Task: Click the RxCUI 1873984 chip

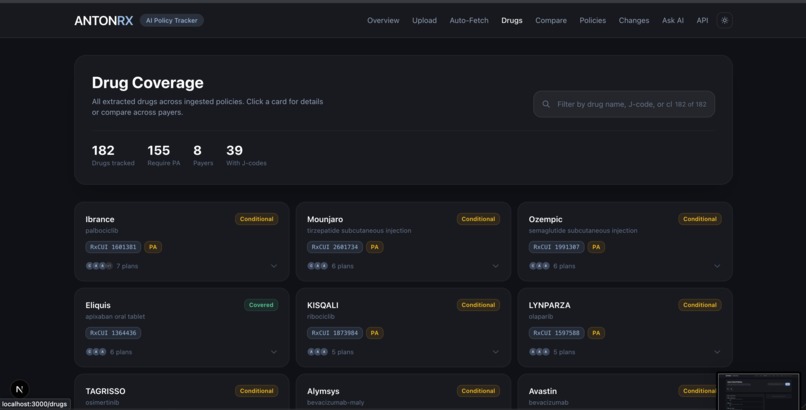Action: pos(335,333)
